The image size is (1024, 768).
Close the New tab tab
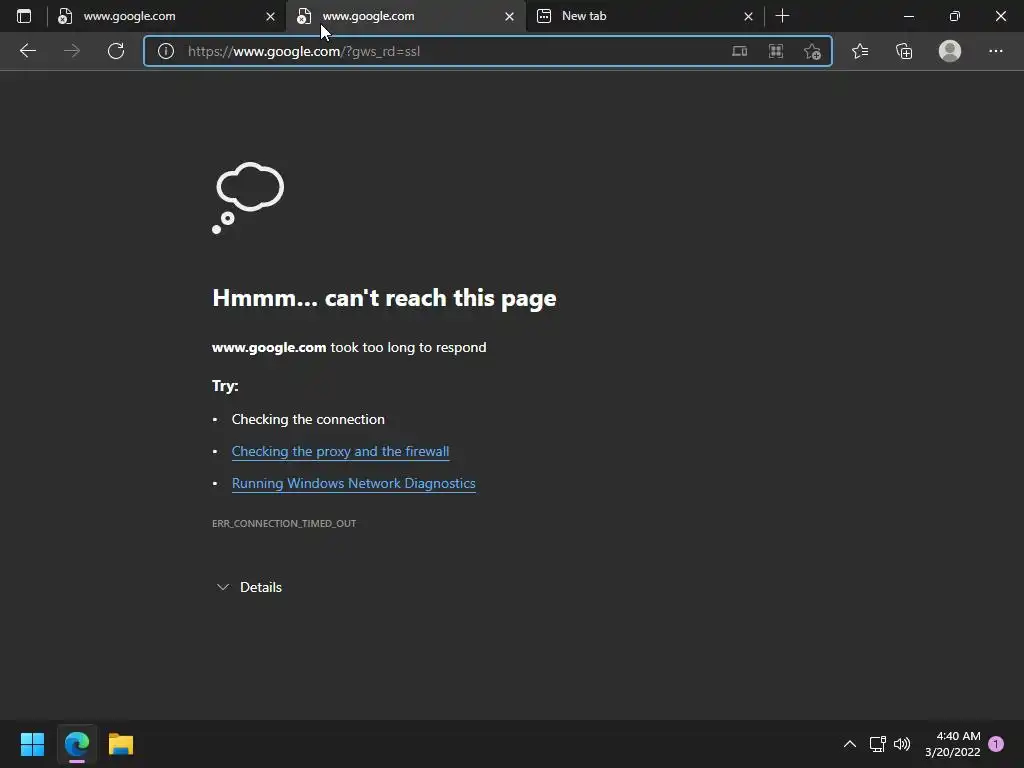click(x=748, y=16)
